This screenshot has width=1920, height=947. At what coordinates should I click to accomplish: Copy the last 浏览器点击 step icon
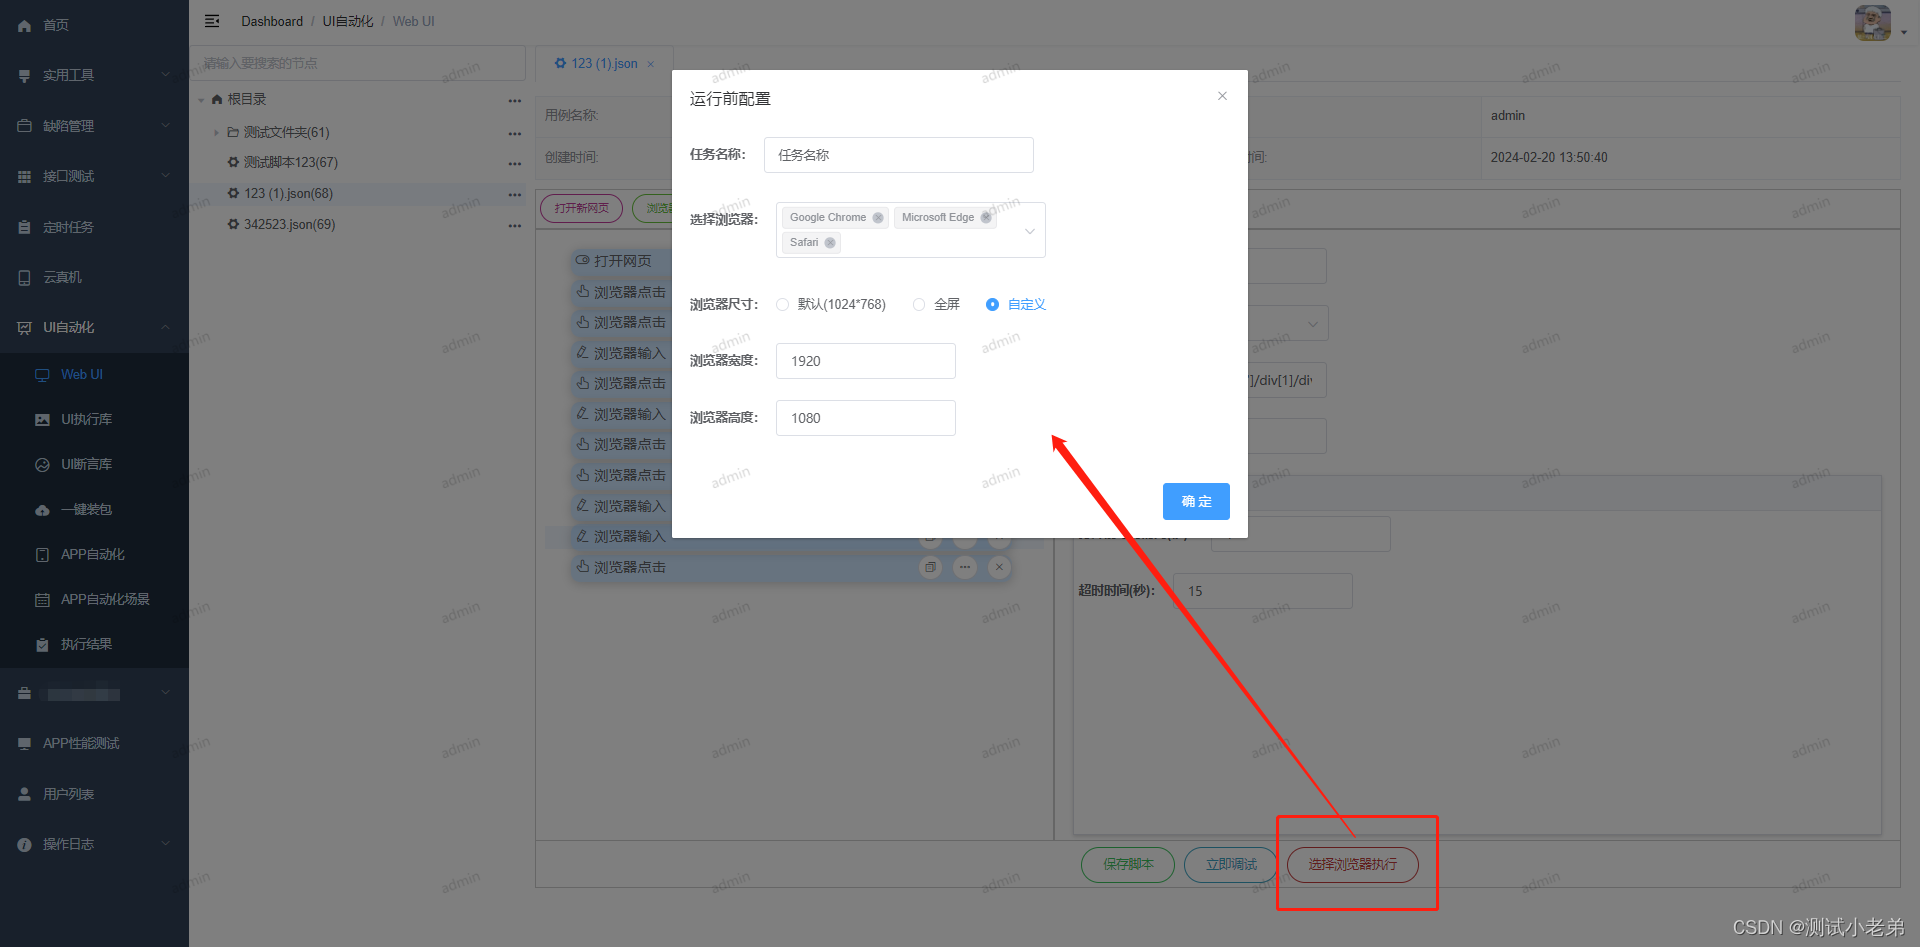930,567
